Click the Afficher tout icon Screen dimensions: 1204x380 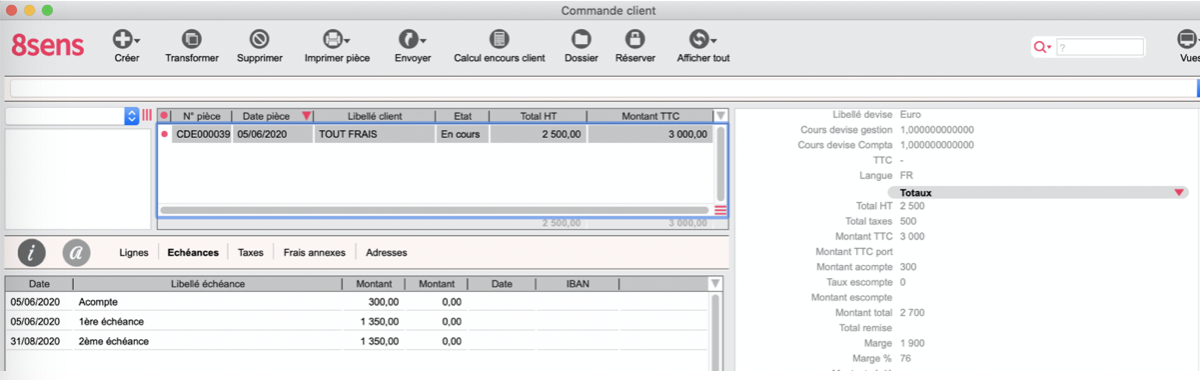[x=700, y=40]
